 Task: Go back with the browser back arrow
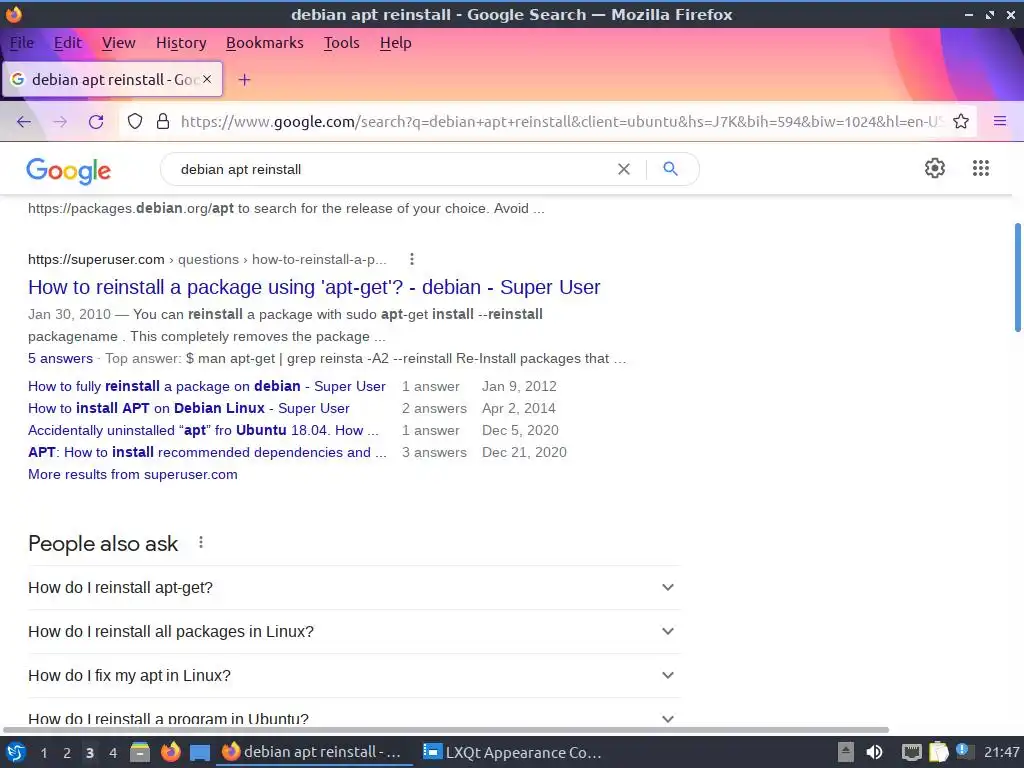24,121
